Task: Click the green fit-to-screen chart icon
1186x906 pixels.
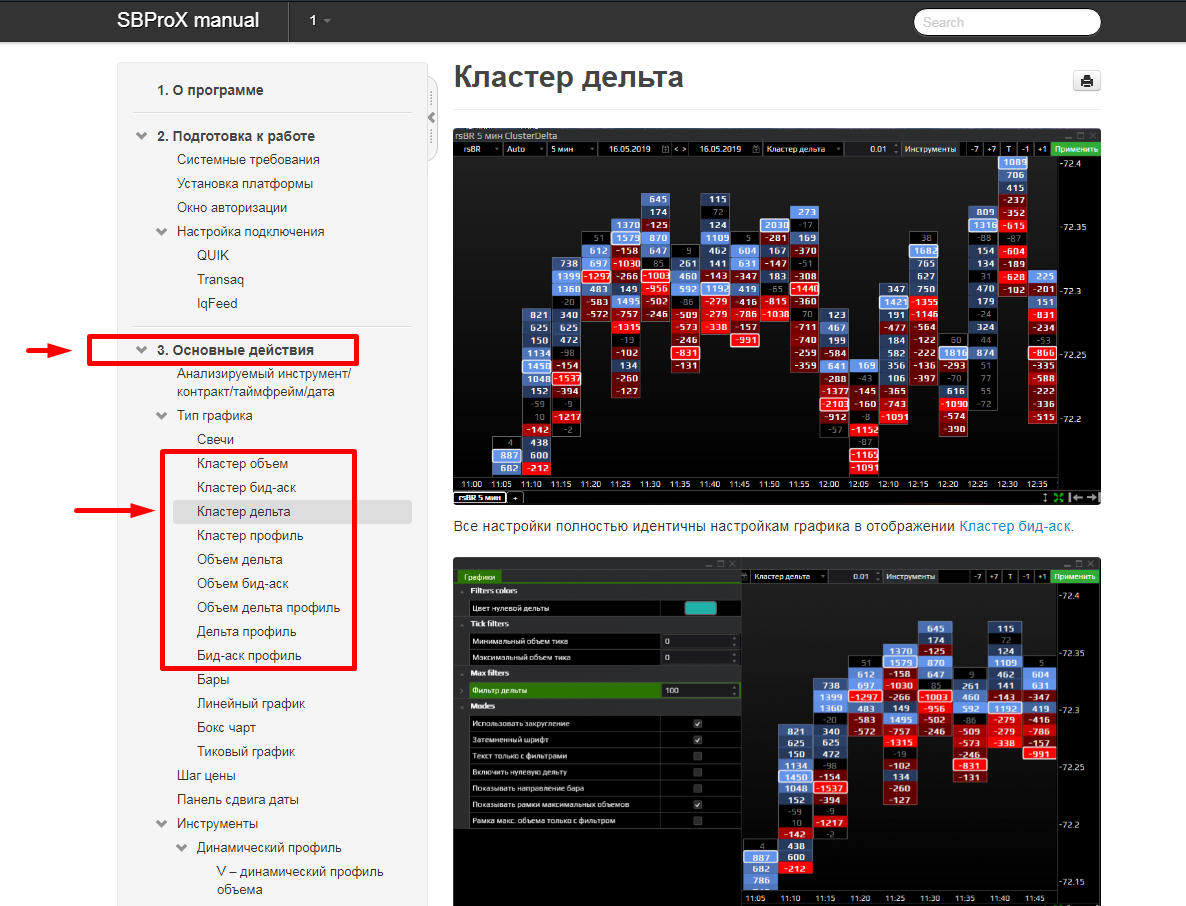Action: click(1059, 497)
